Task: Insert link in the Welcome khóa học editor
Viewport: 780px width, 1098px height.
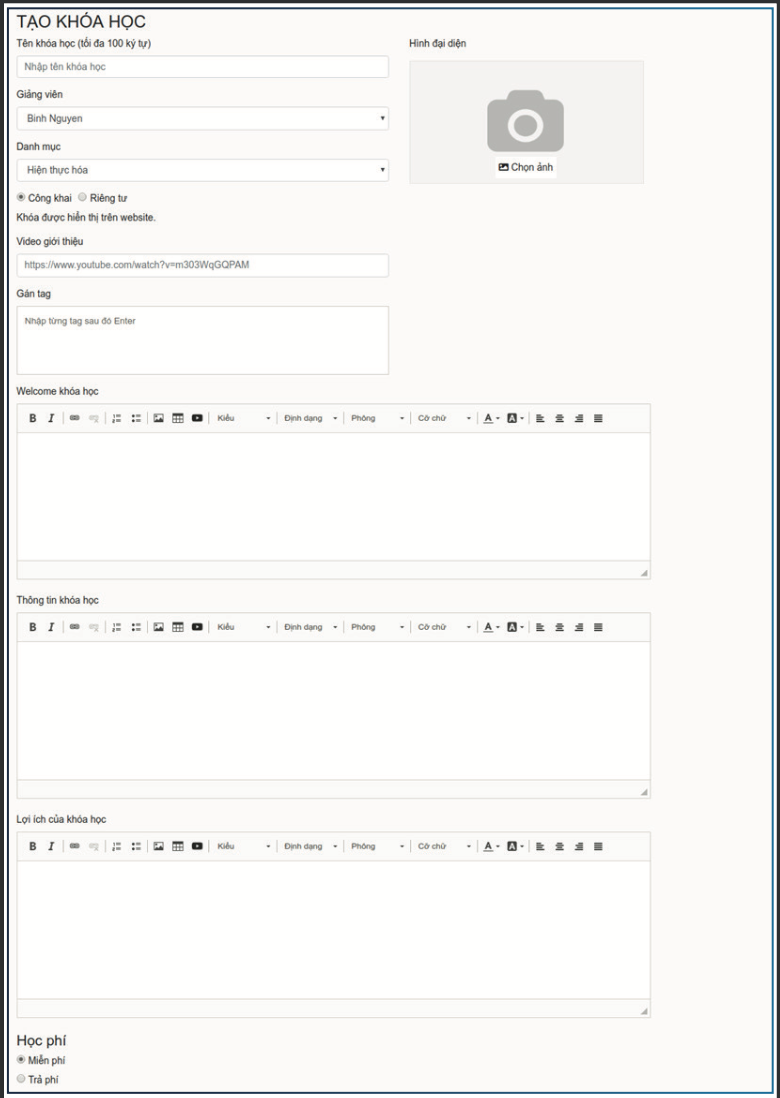Action: click(x=75, y=418)
